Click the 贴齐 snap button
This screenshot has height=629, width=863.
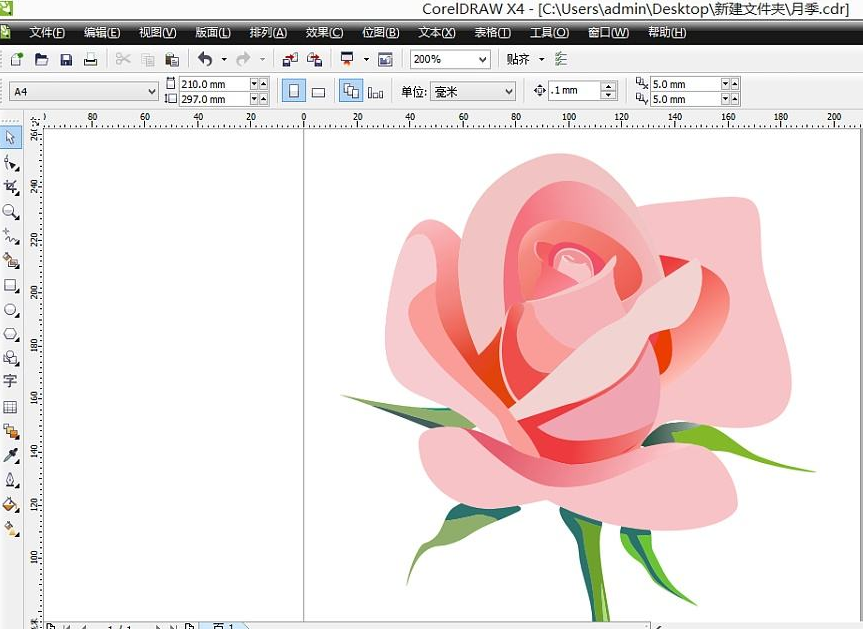click(x=518, y=60)
